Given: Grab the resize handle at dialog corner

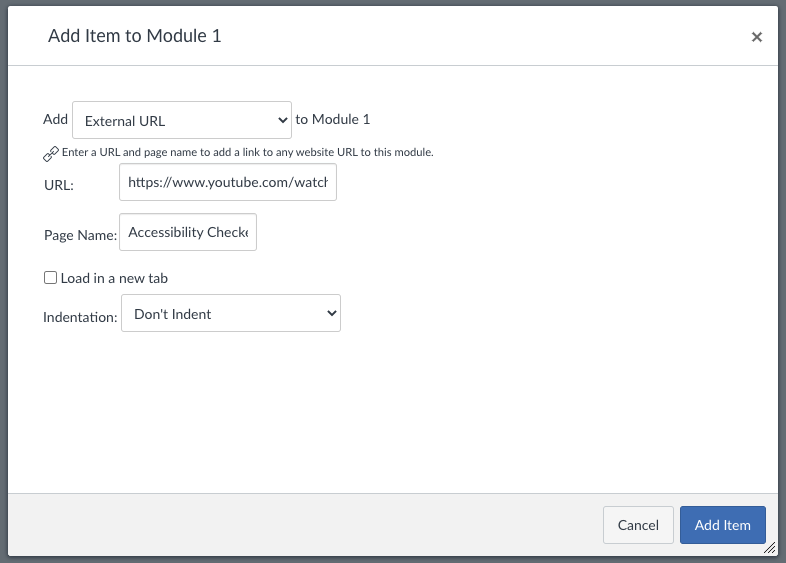Looking at the screenshot, I should pyautogui.click(x=769, y=548).
